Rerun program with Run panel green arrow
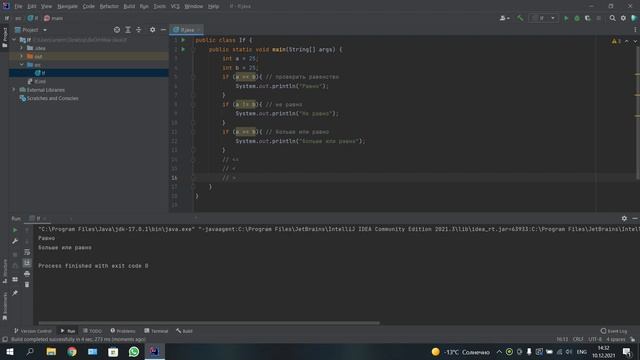Image resolution: width=640 pixels, height=360 pixels. click(x=15, y=230)
